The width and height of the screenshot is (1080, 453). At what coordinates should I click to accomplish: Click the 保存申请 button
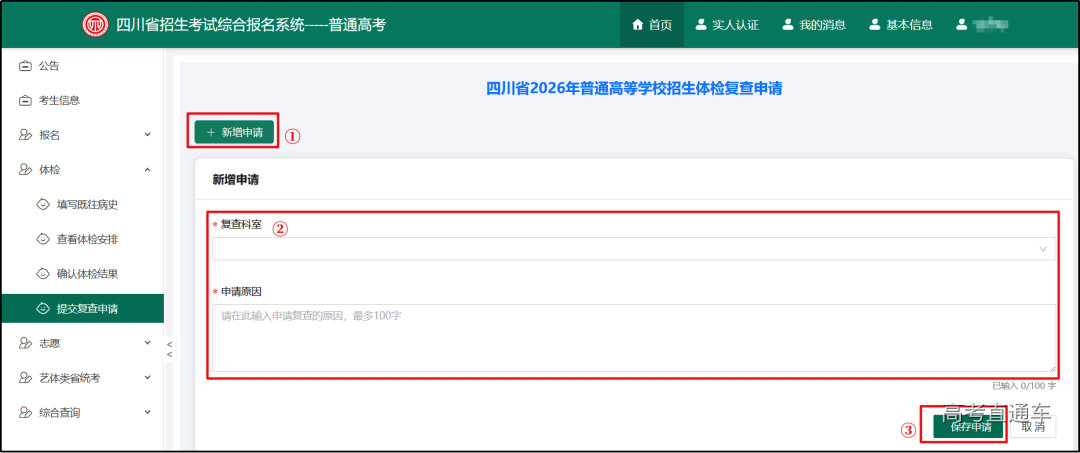tap(970, 427)
